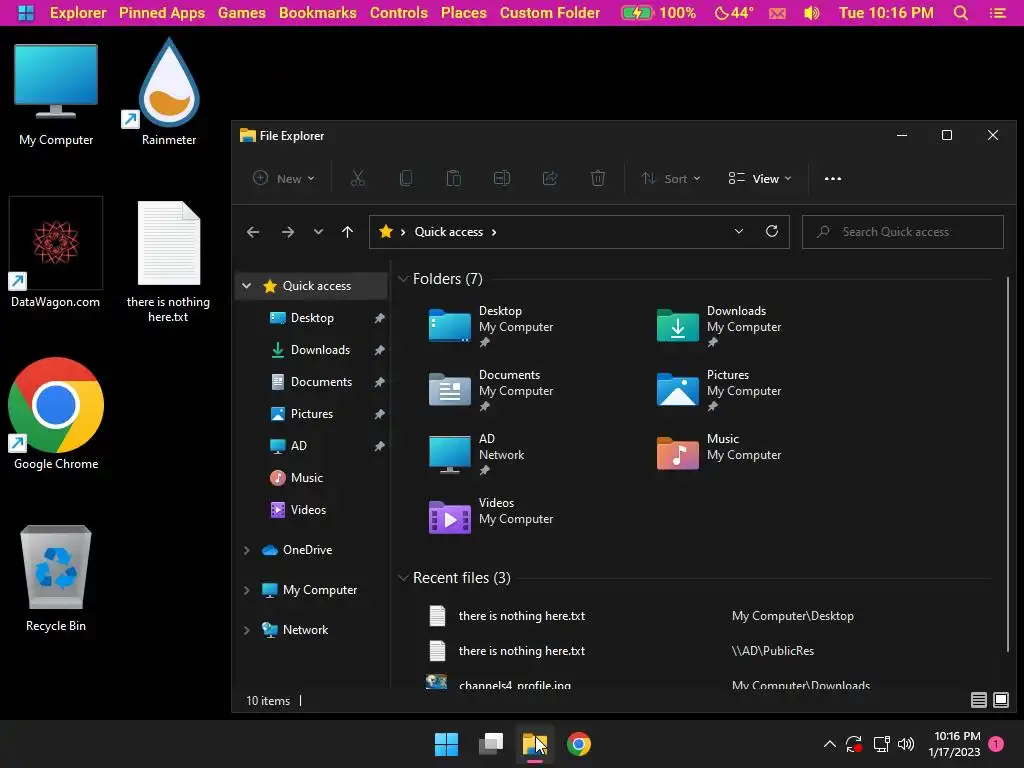Viewport: 1024px width, 768px height.
Task: Expand the My Computer tree node
Action: (246, 590)
